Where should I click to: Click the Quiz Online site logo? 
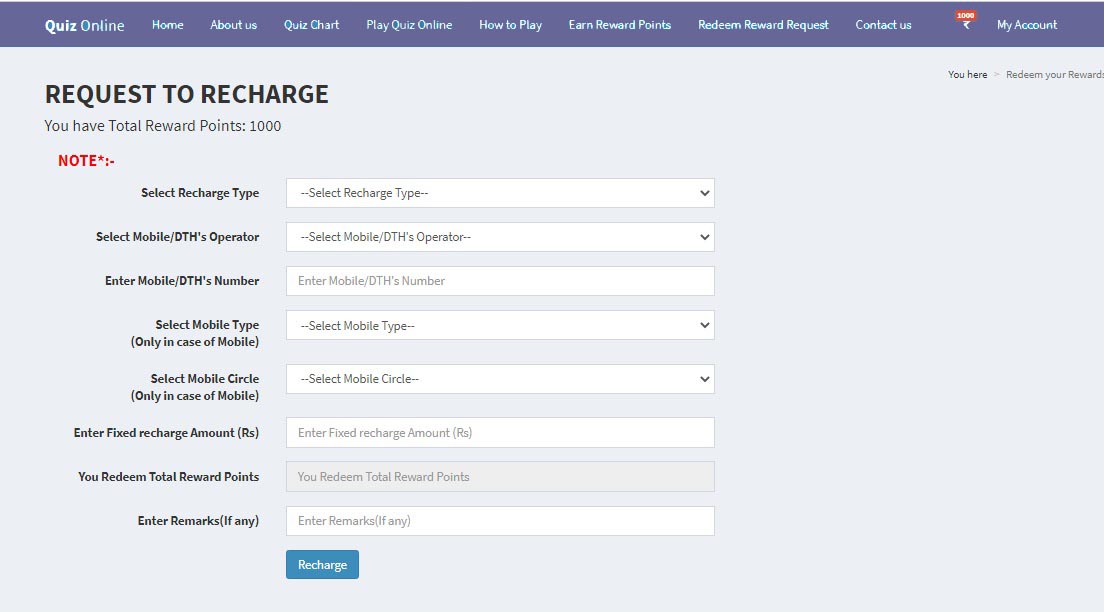pyautogui.click(x=85, y=26)
